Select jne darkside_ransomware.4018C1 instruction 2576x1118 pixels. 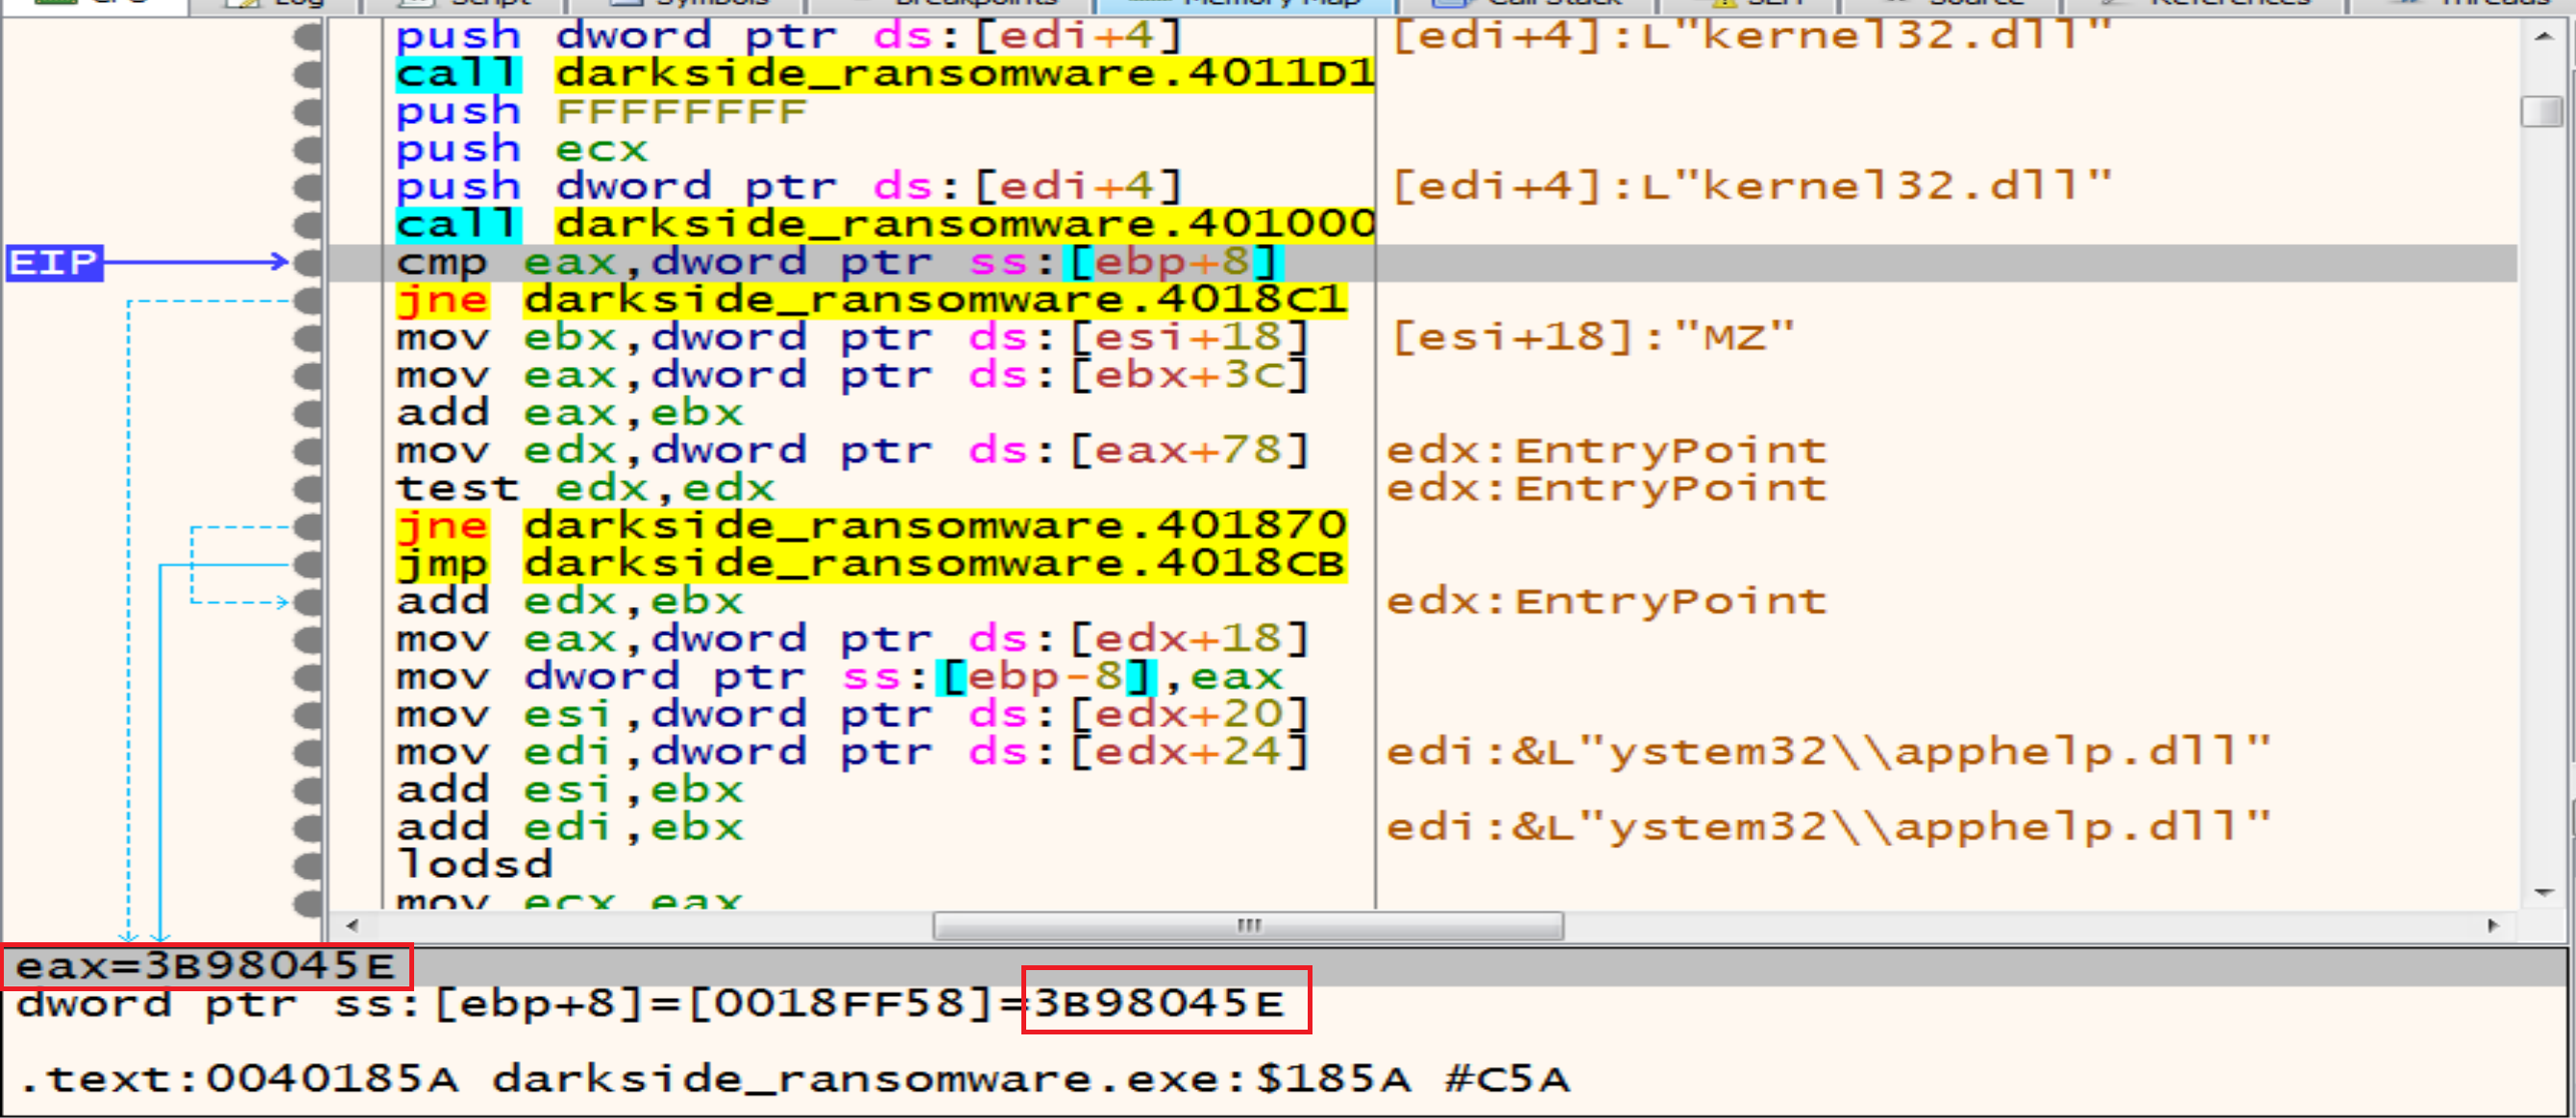(870, 300)
